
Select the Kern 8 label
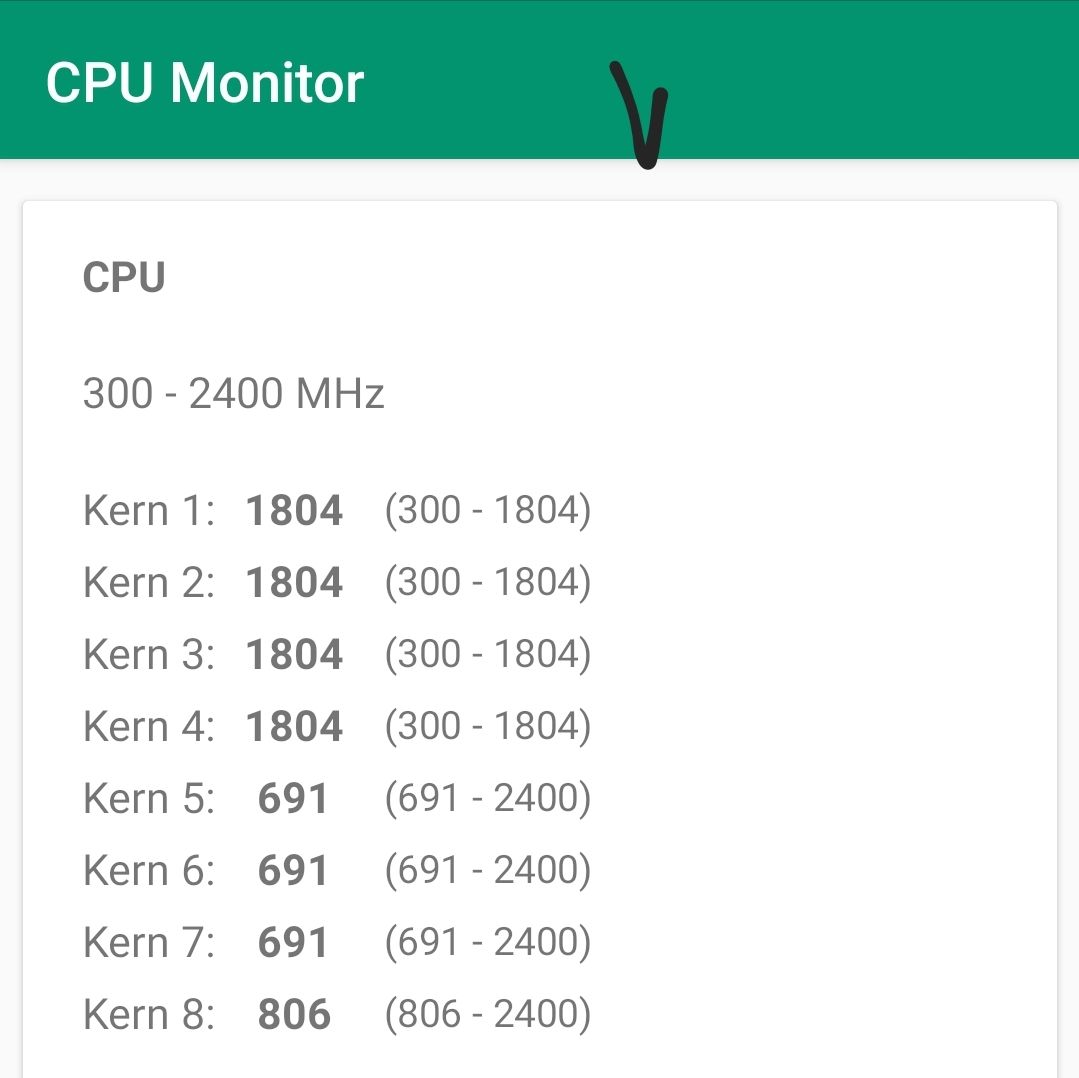149,1015
